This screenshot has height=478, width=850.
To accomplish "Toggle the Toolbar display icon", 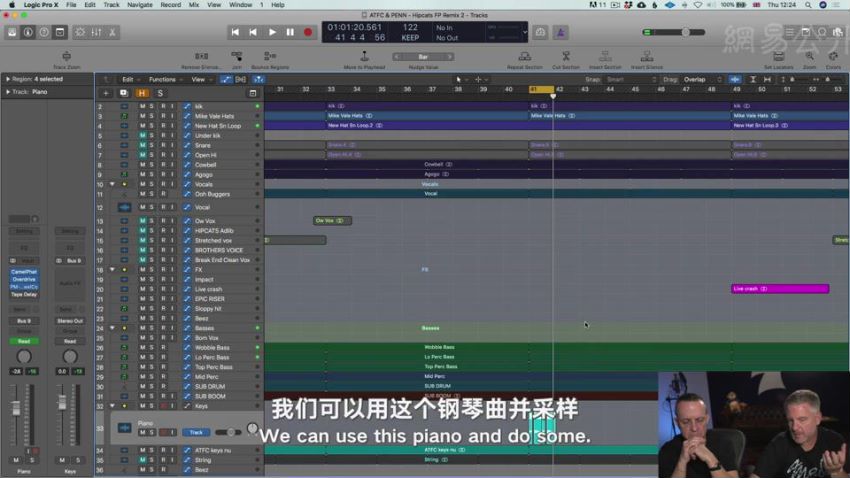I will tap(60, 33).
